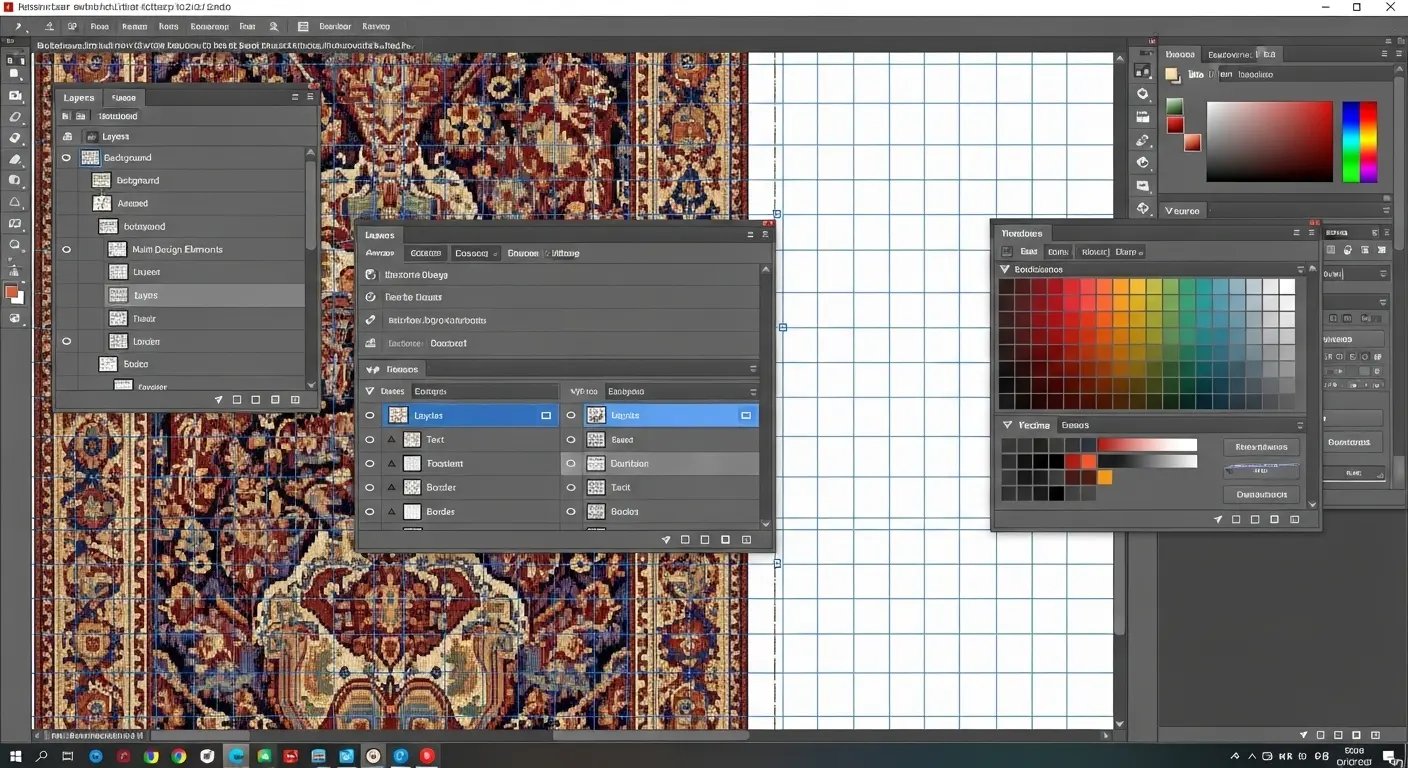This screenshot has height=768, width=1408.
Task: Hide the Main Design Elements layer
Action: (67, 250)
